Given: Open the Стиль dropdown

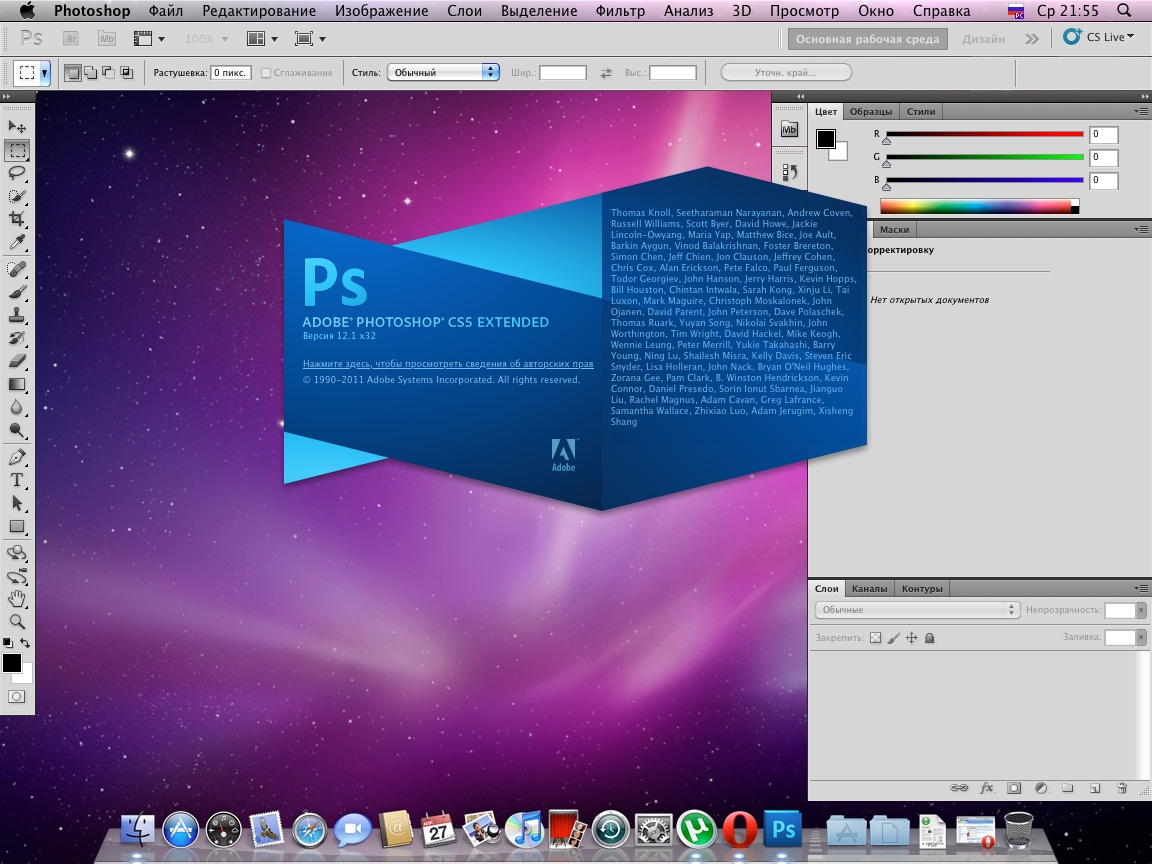Looking at the screenshot, I should click(x=445, y=72).
